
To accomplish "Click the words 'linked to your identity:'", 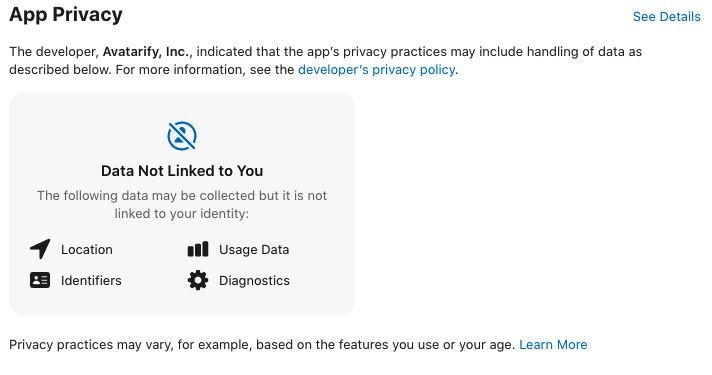I will pos(182,213).
